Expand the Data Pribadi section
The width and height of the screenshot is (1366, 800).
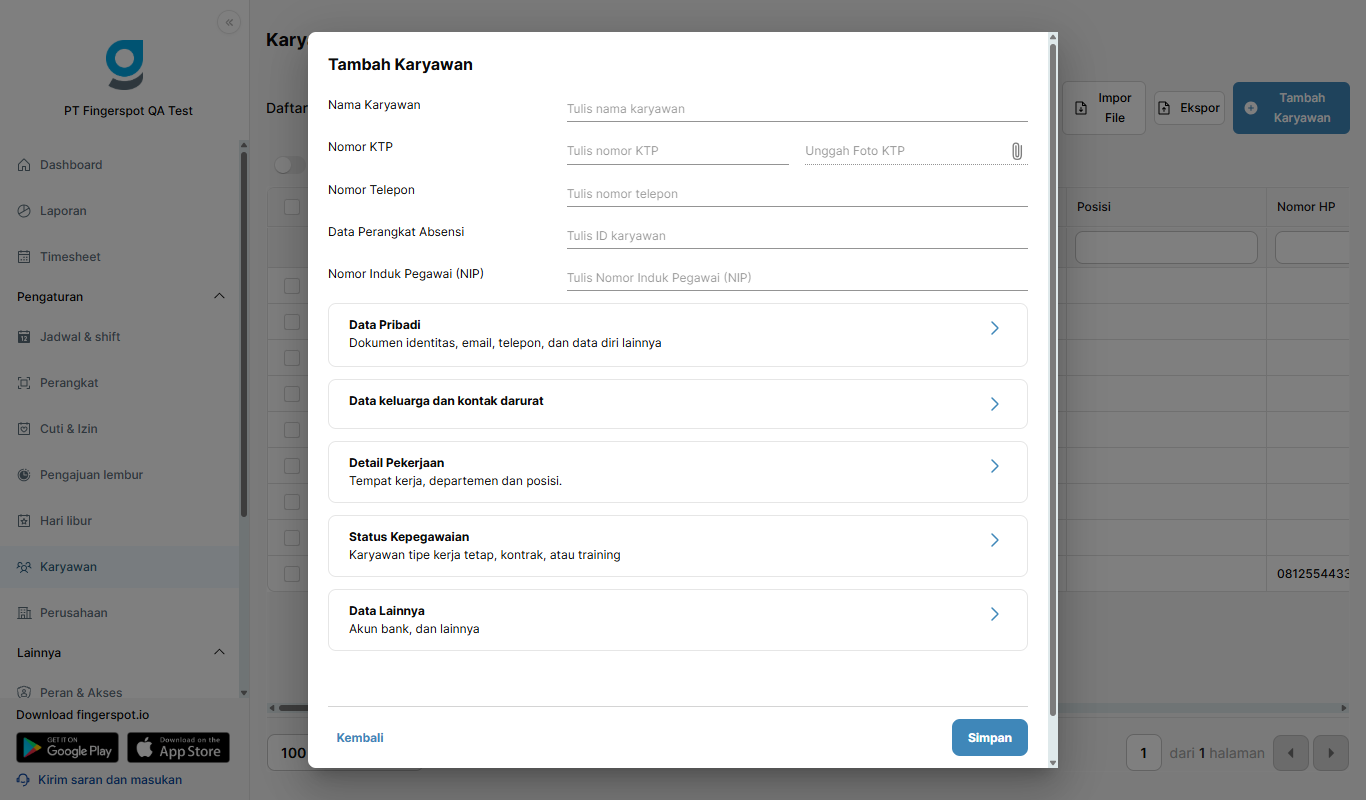(x=678, y=335)
